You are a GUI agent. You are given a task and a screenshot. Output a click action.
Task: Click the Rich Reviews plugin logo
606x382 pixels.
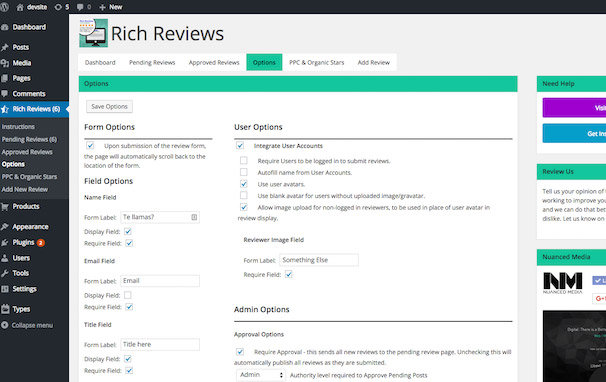pos(94,33)
